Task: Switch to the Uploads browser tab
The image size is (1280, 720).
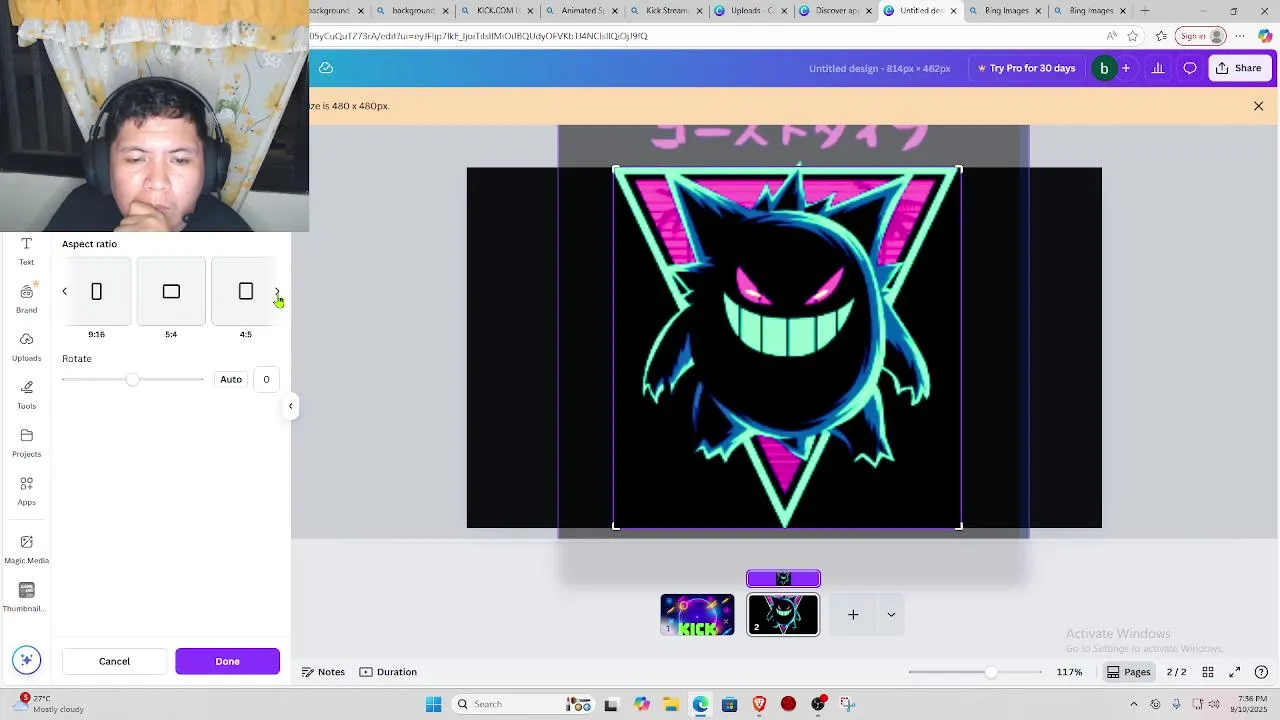Action: (751, 11)
